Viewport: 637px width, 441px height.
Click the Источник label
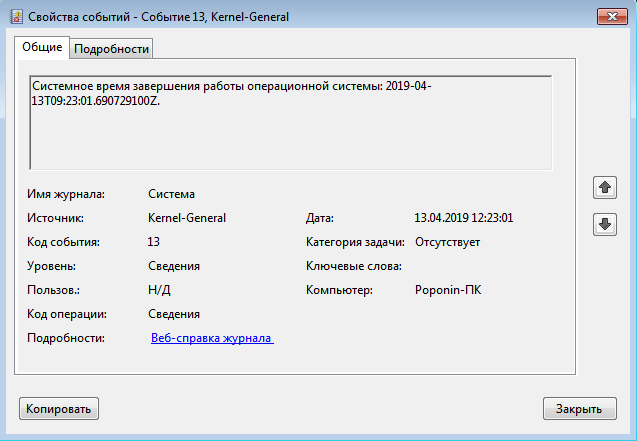click(55, 218)
